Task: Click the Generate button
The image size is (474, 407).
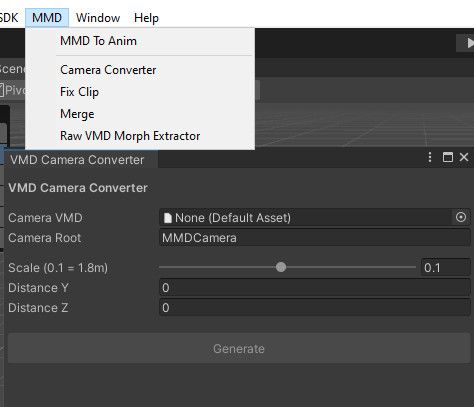Action: 239,348
